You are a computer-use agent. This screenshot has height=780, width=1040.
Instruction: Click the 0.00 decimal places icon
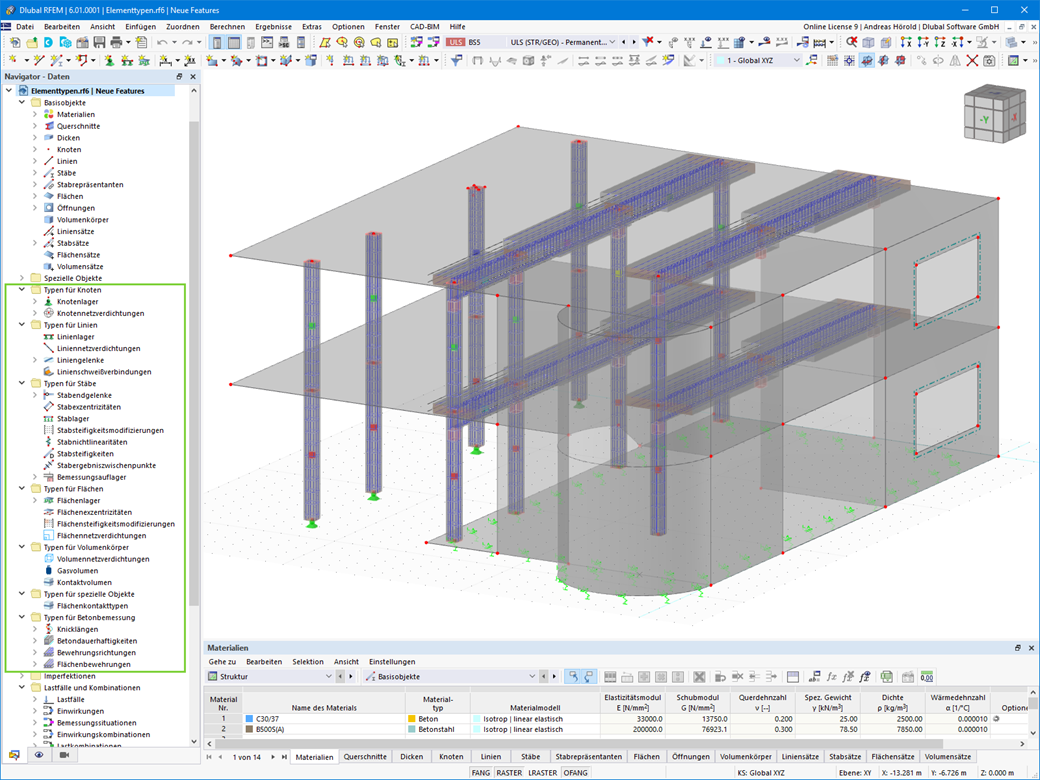pos(927,677)
